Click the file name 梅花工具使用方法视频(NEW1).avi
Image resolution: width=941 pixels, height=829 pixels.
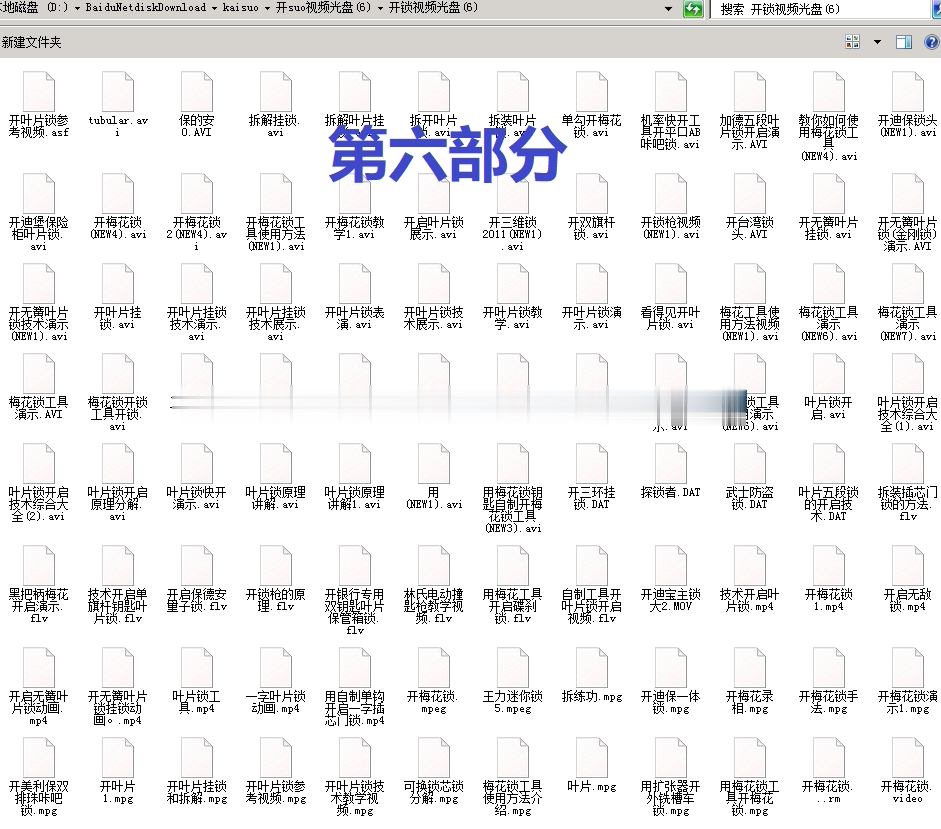[750, 324]
